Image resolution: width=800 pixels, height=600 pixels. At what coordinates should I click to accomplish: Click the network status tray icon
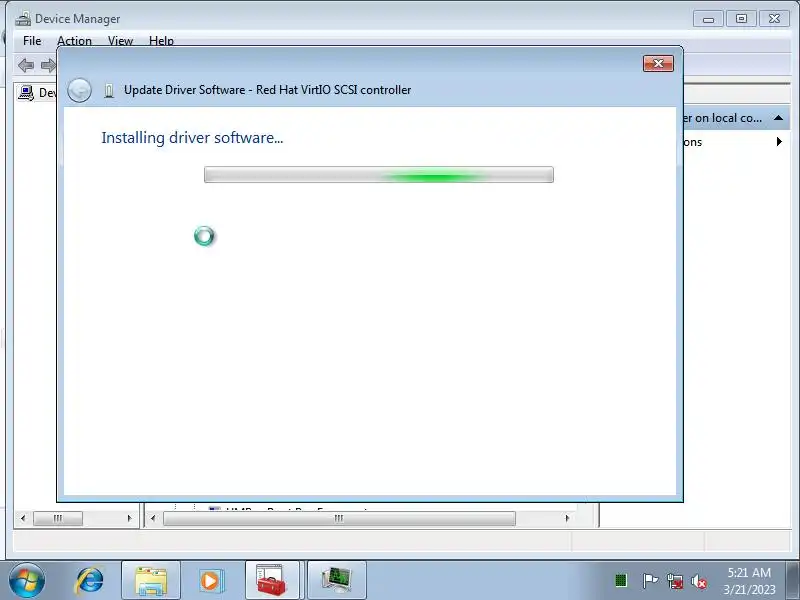[x=675, y=581]
